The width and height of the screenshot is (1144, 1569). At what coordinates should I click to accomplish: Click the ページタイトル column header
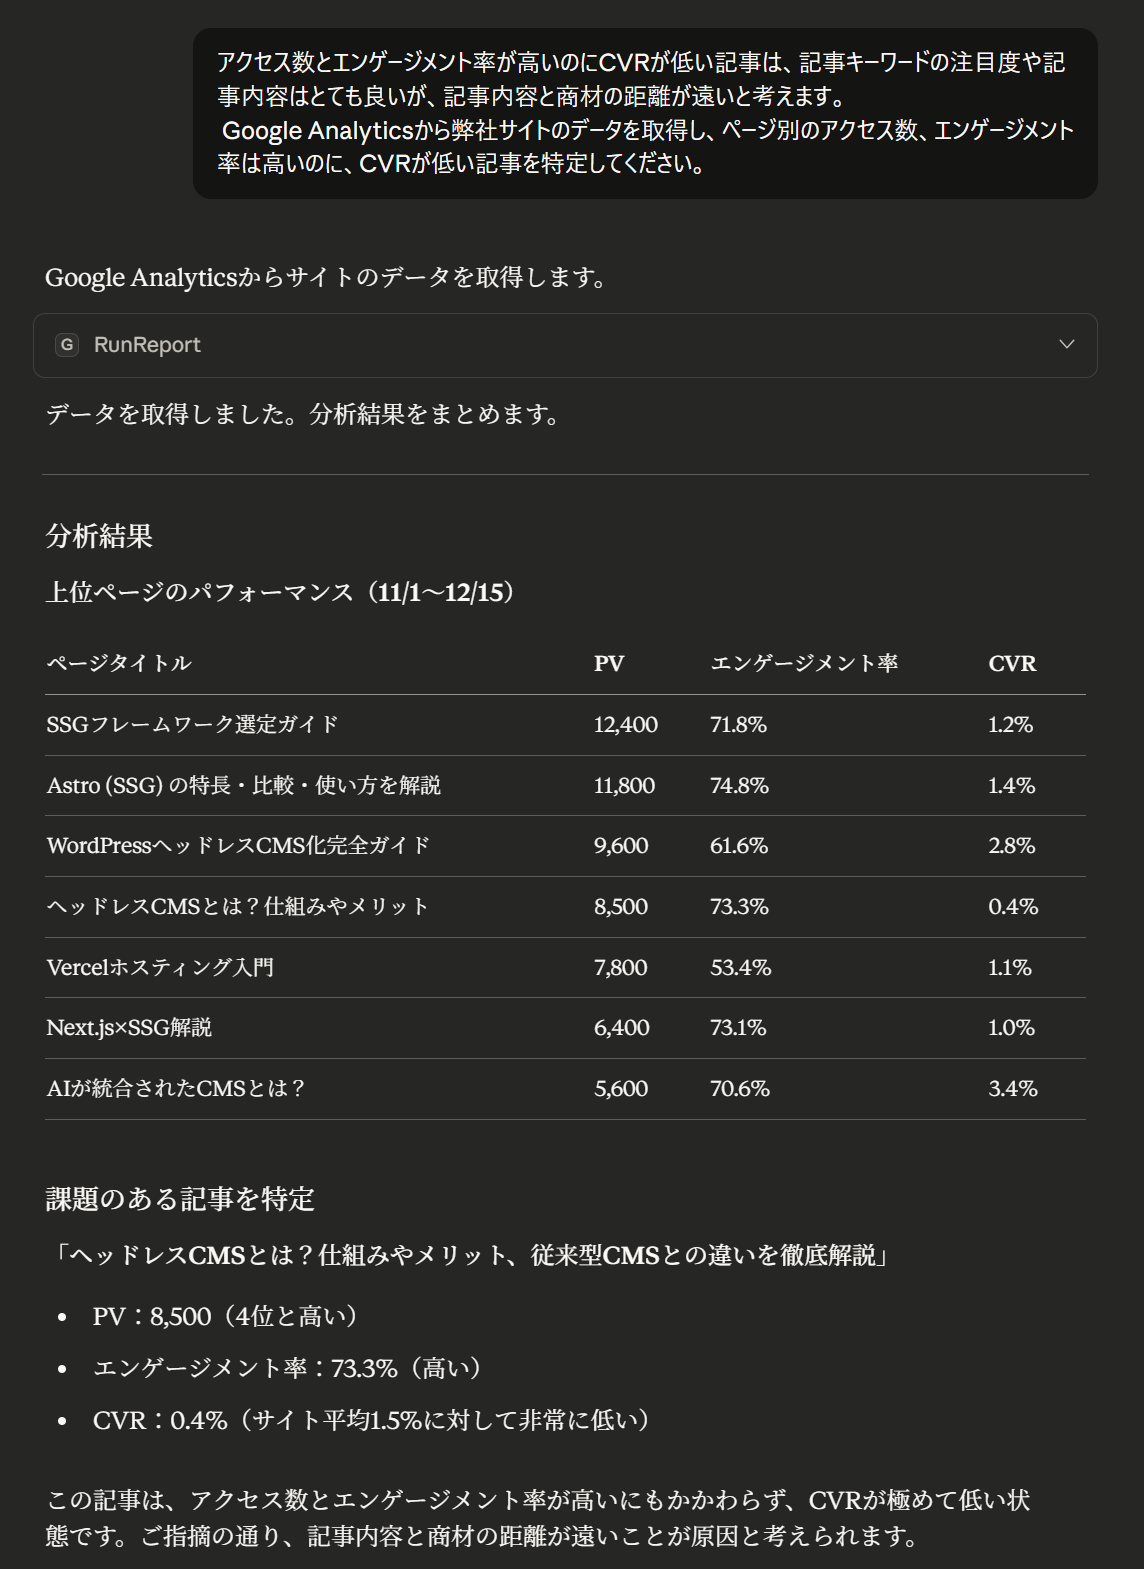[119, 664]
